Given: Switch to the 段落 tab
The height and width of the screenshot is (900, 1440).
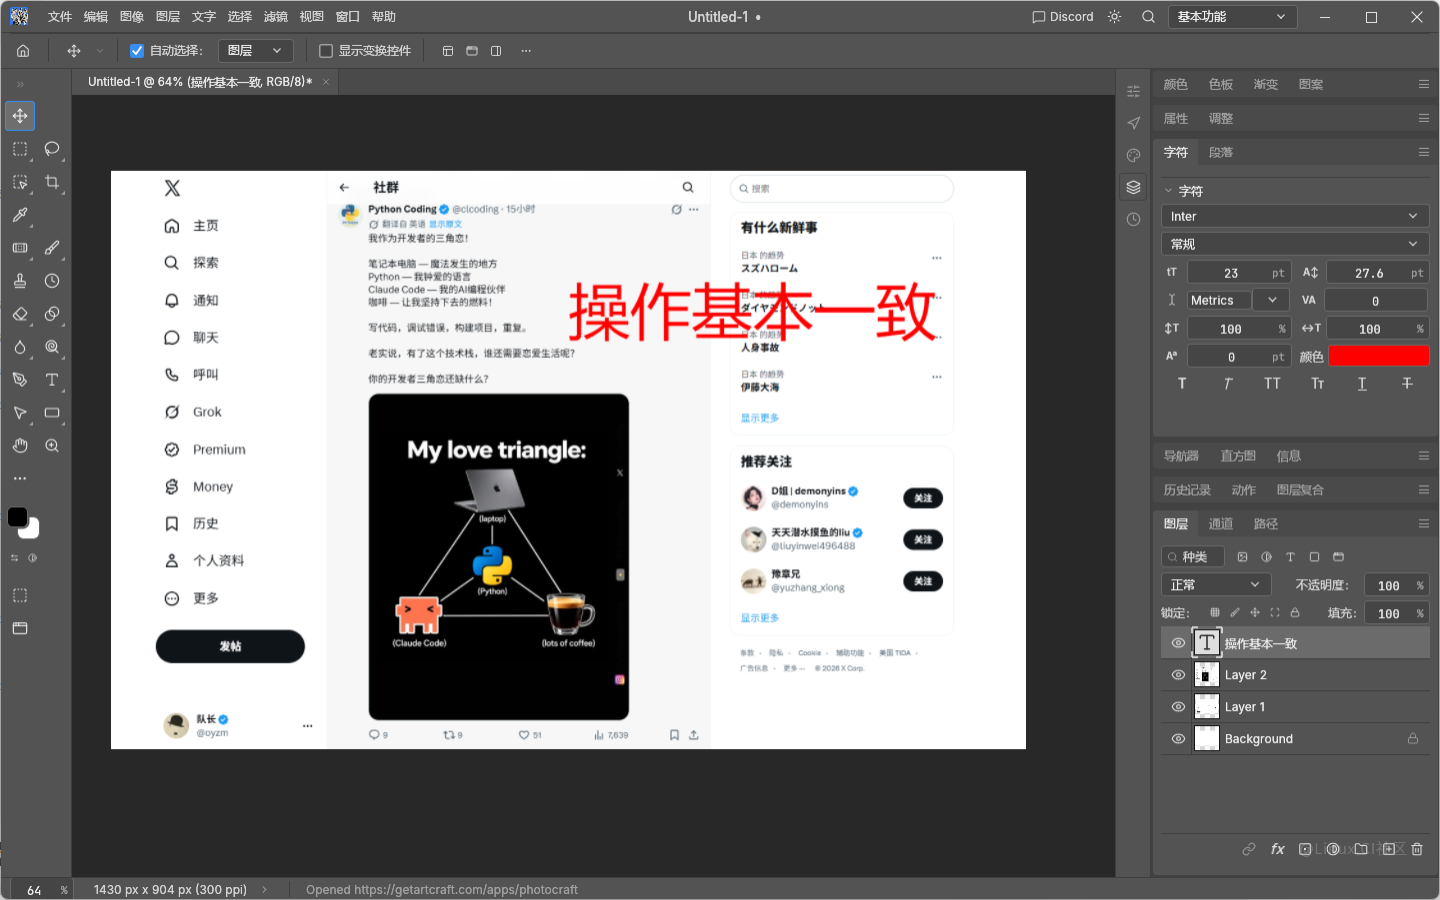Looking at the screenshot, I should coord(1221,153).
